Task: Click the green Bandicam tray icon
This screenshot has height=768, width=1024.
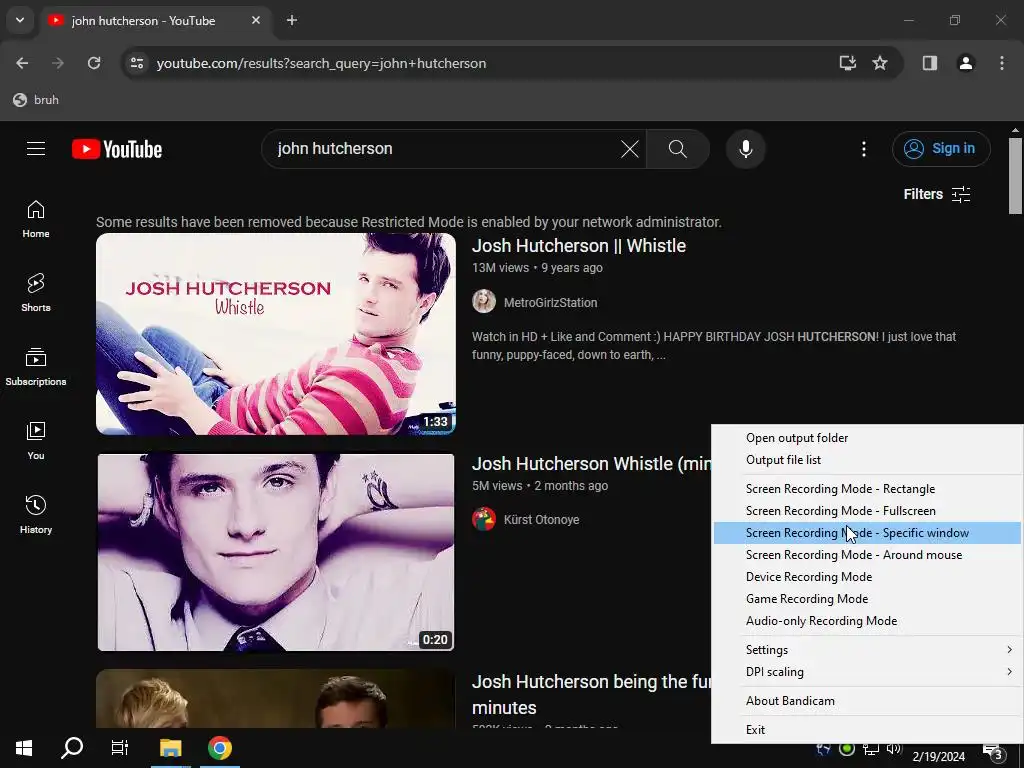Action: pyautogui.click(x=847, y=749)
